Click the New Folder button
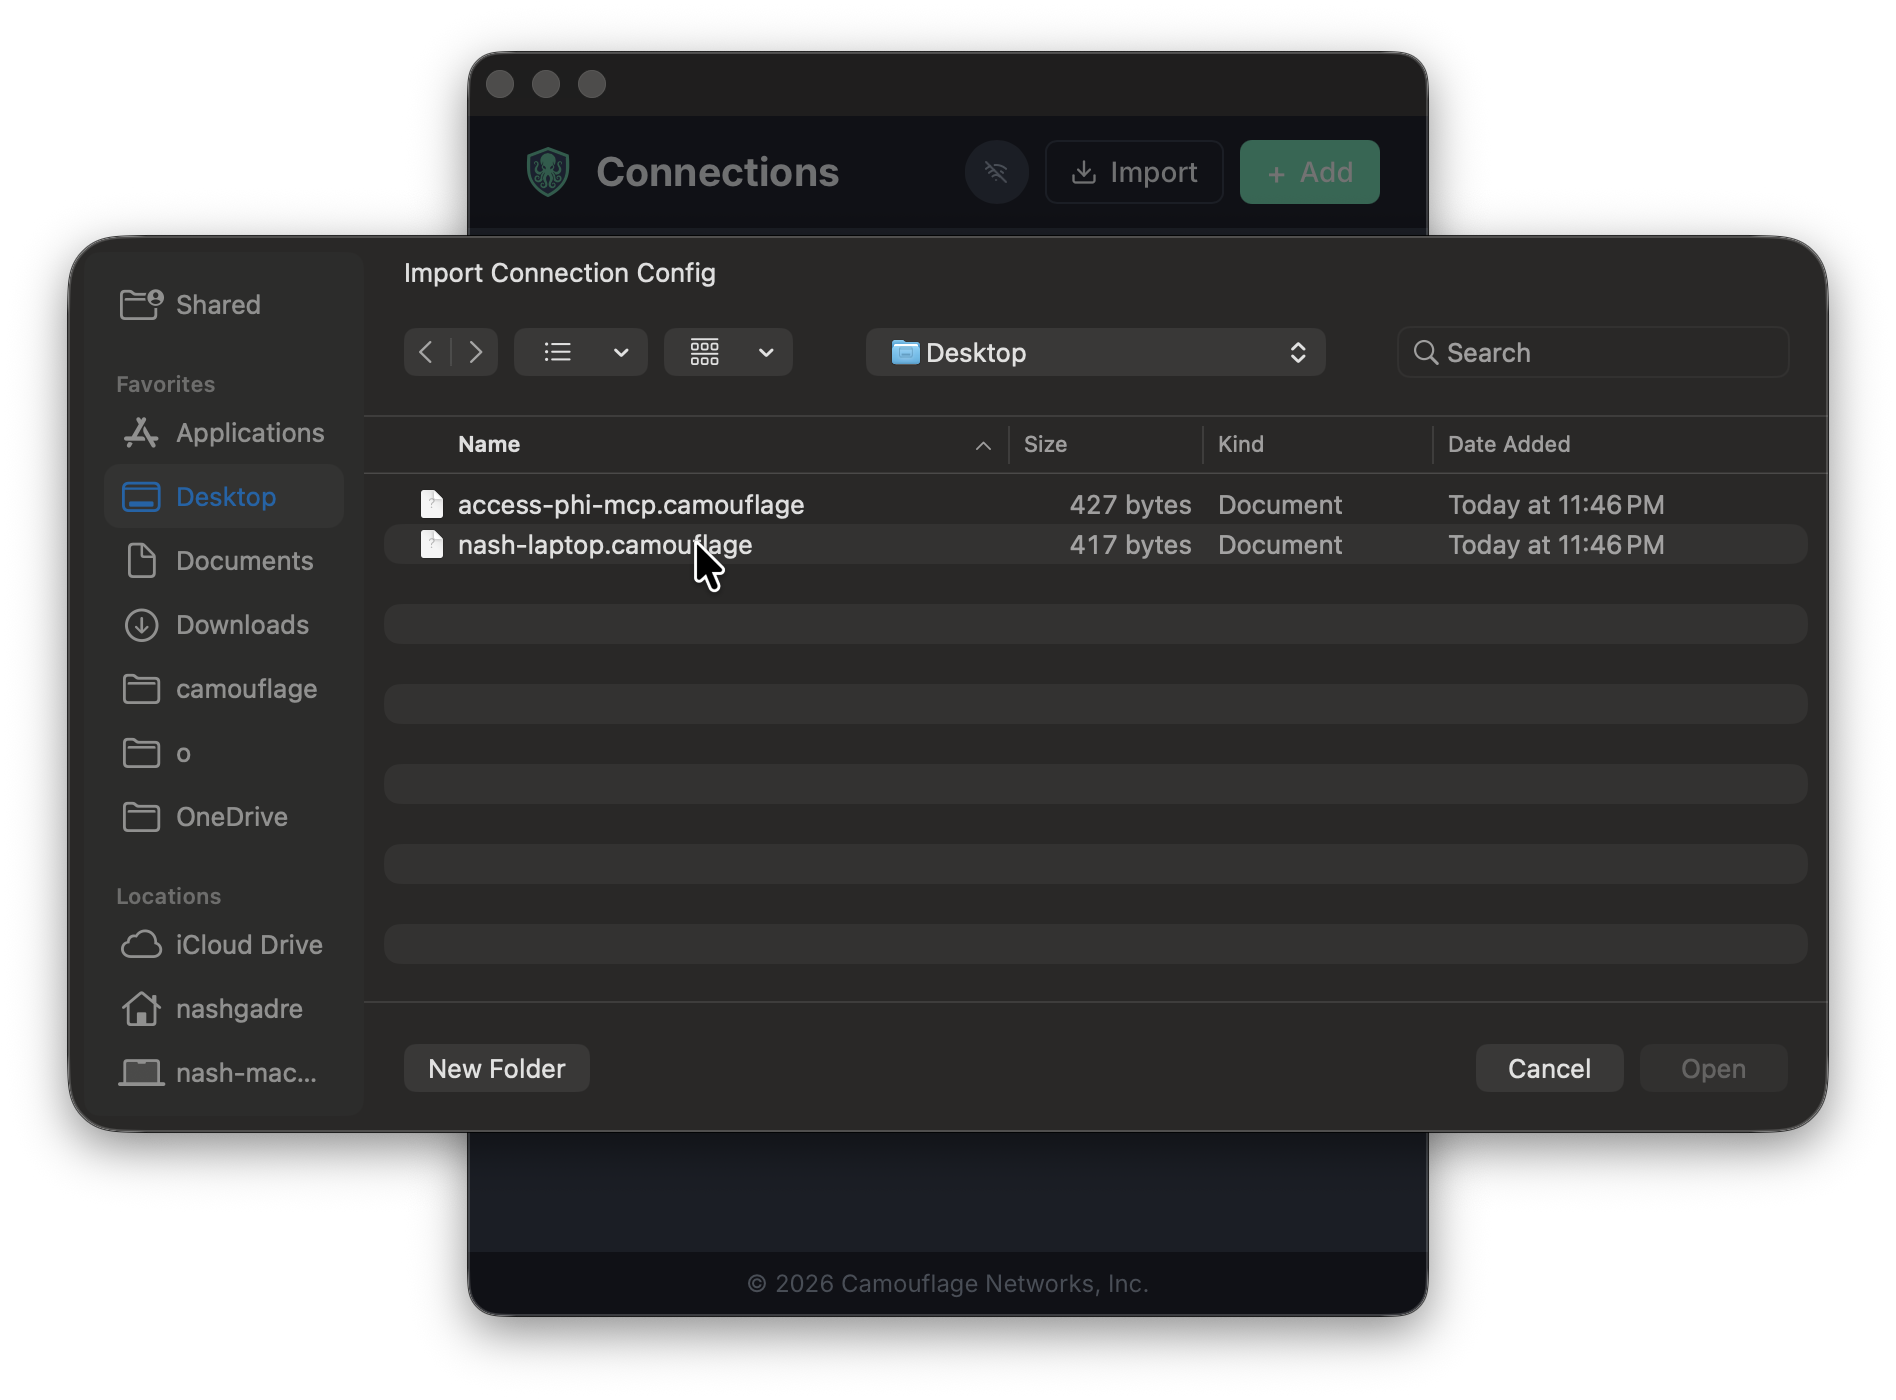The height and width of the screenshot is (1400, 1896). pos(496,1068)
